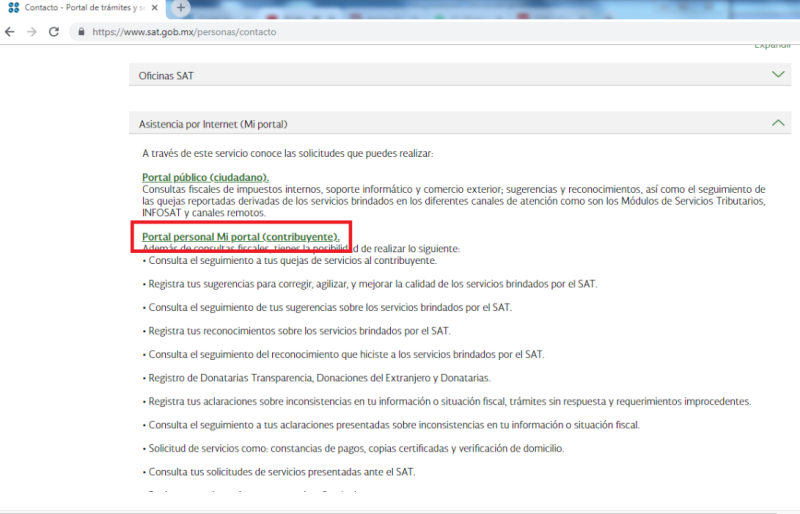Click bullet 'Registro de Donatarias Transparencia'
The width and height of the screenshot is (800, 514).
pos(316,378)
